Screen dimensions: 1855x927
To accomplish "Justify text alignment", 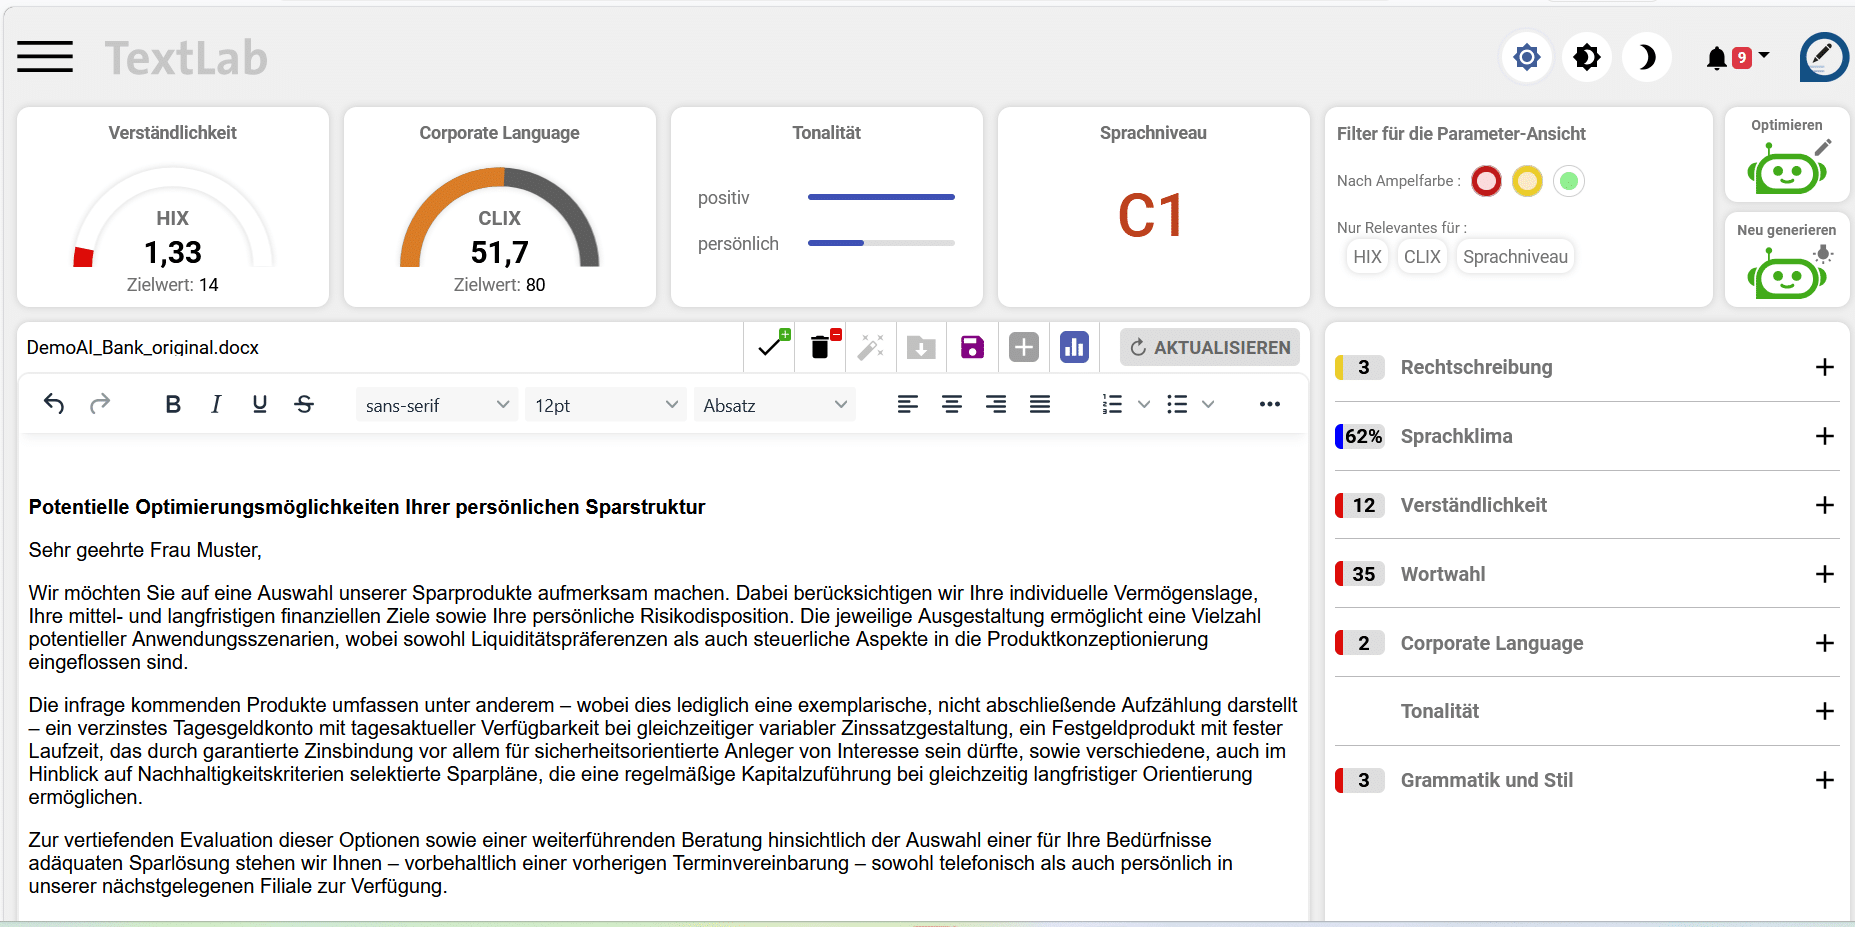I will 1040,404.
